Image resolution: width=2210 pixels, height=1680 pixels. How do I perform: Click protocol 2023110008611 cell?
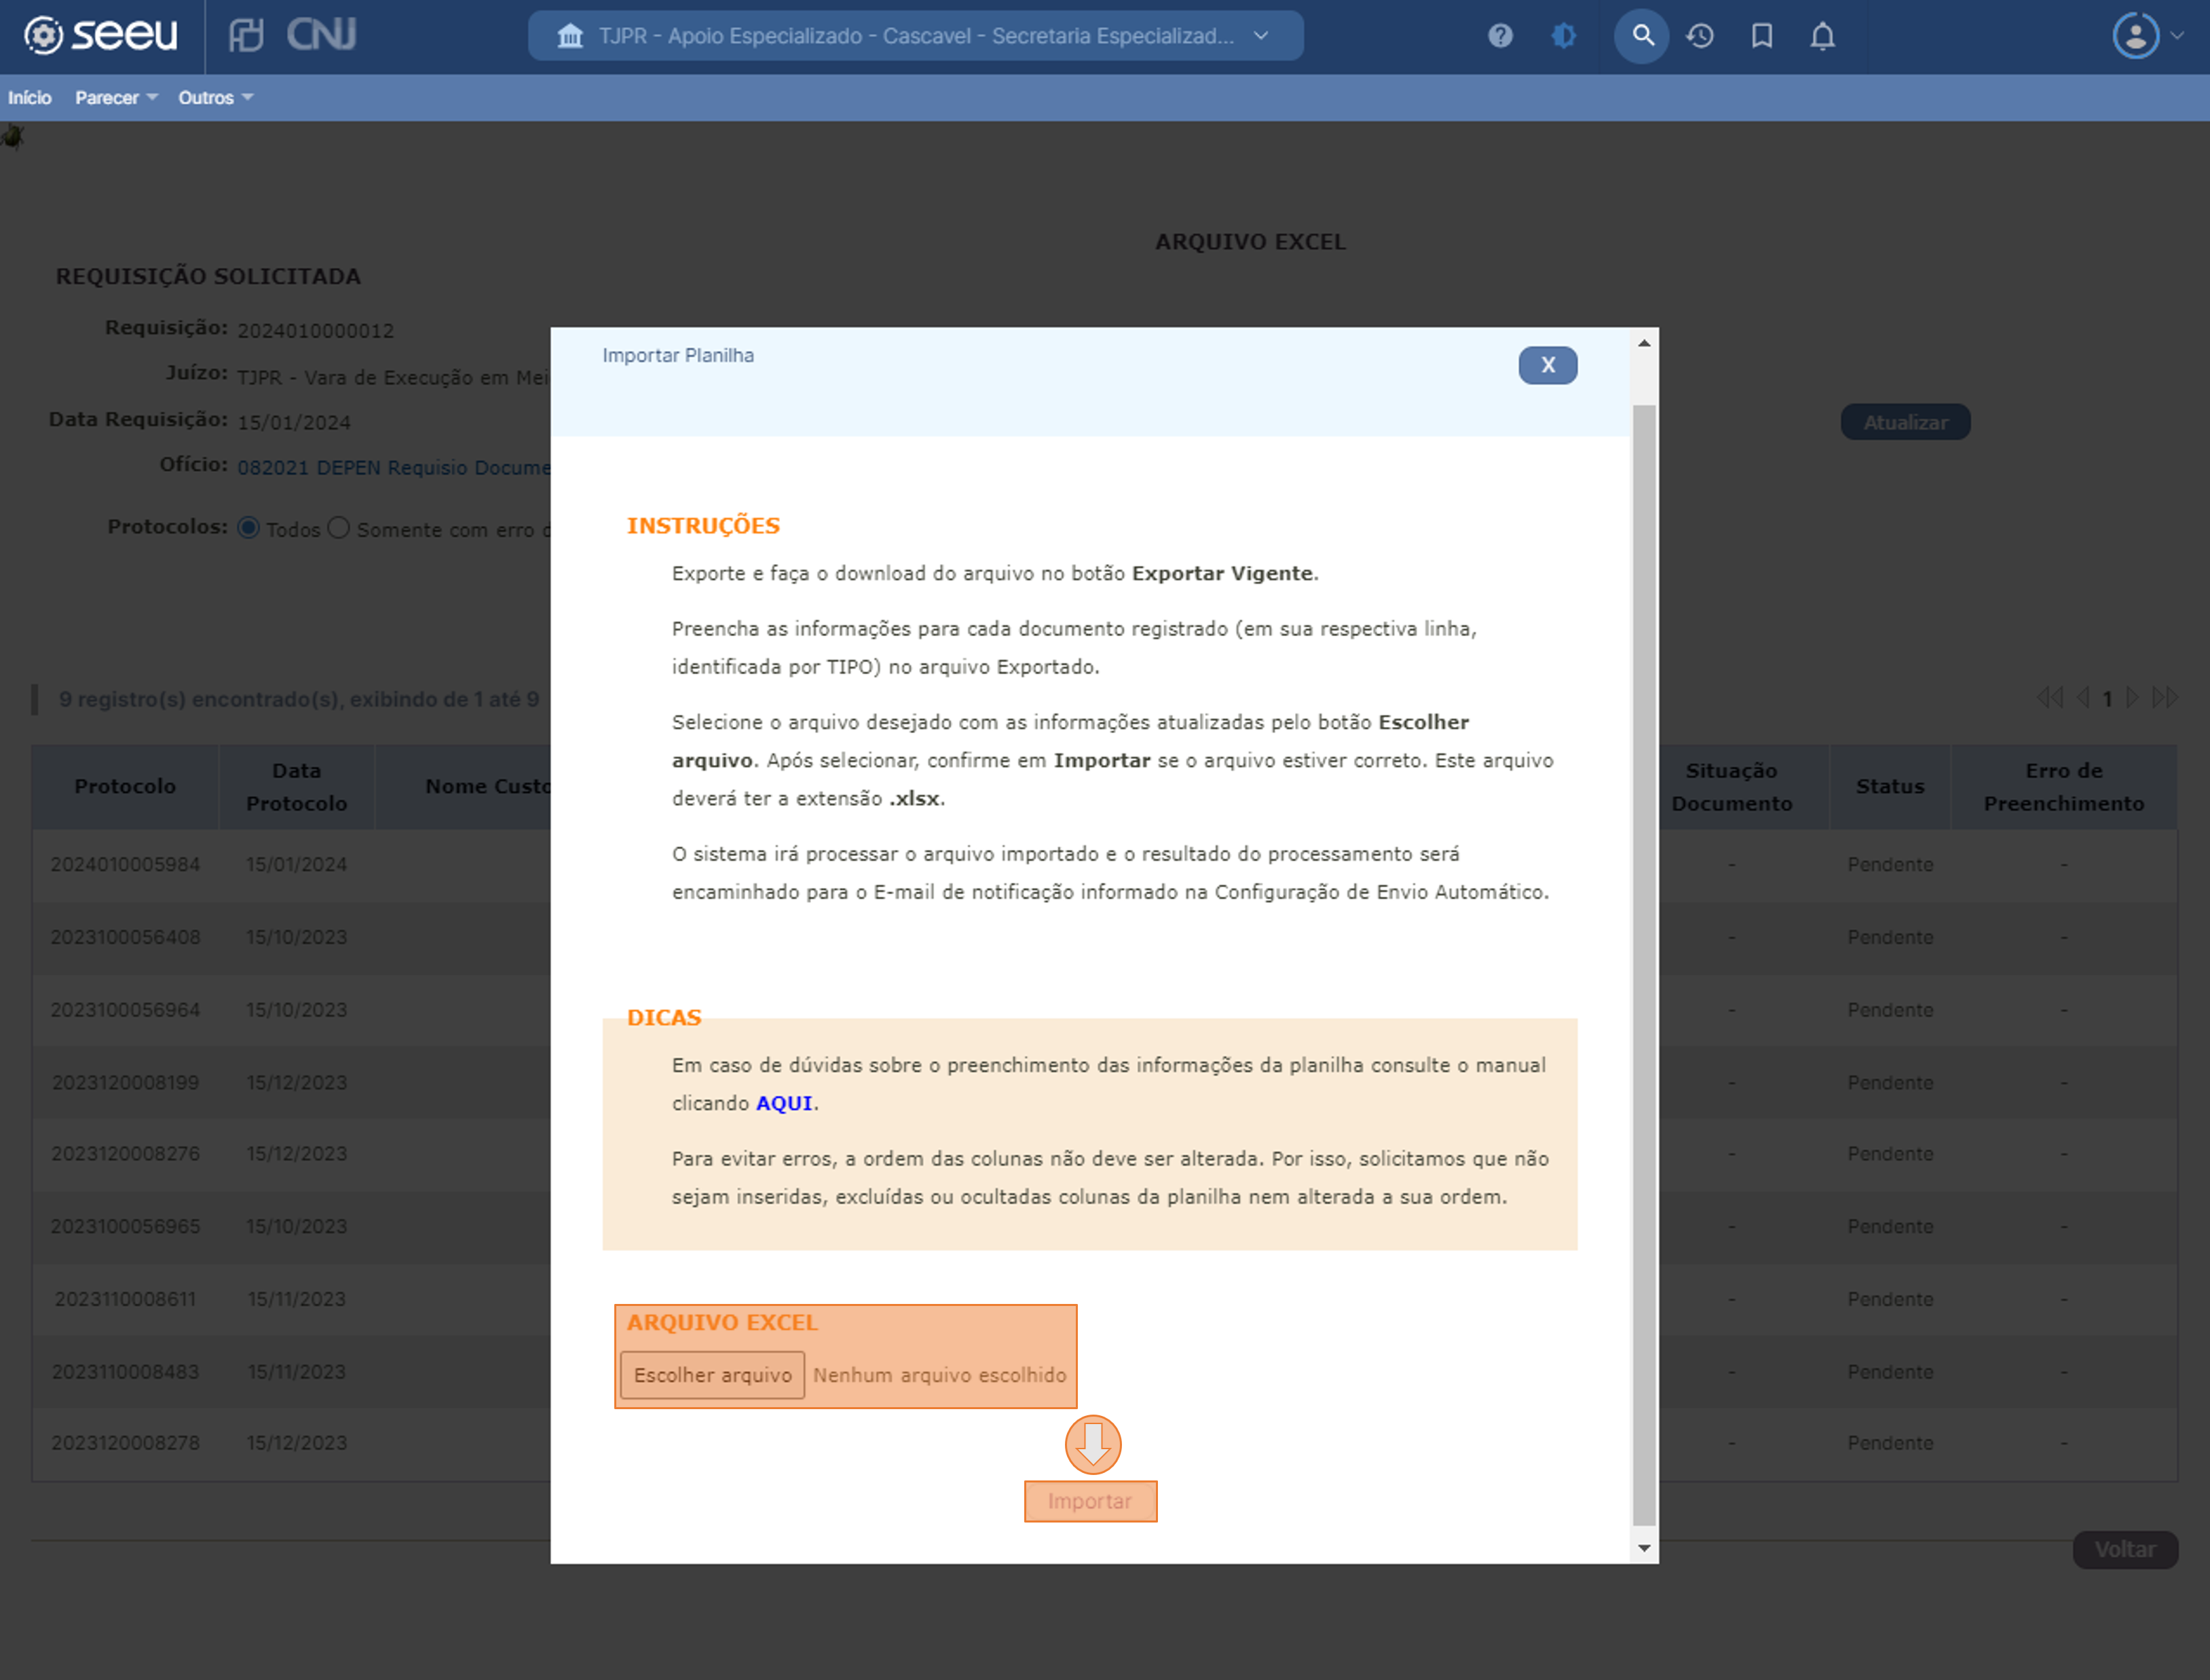click(x=125, y=1299)
